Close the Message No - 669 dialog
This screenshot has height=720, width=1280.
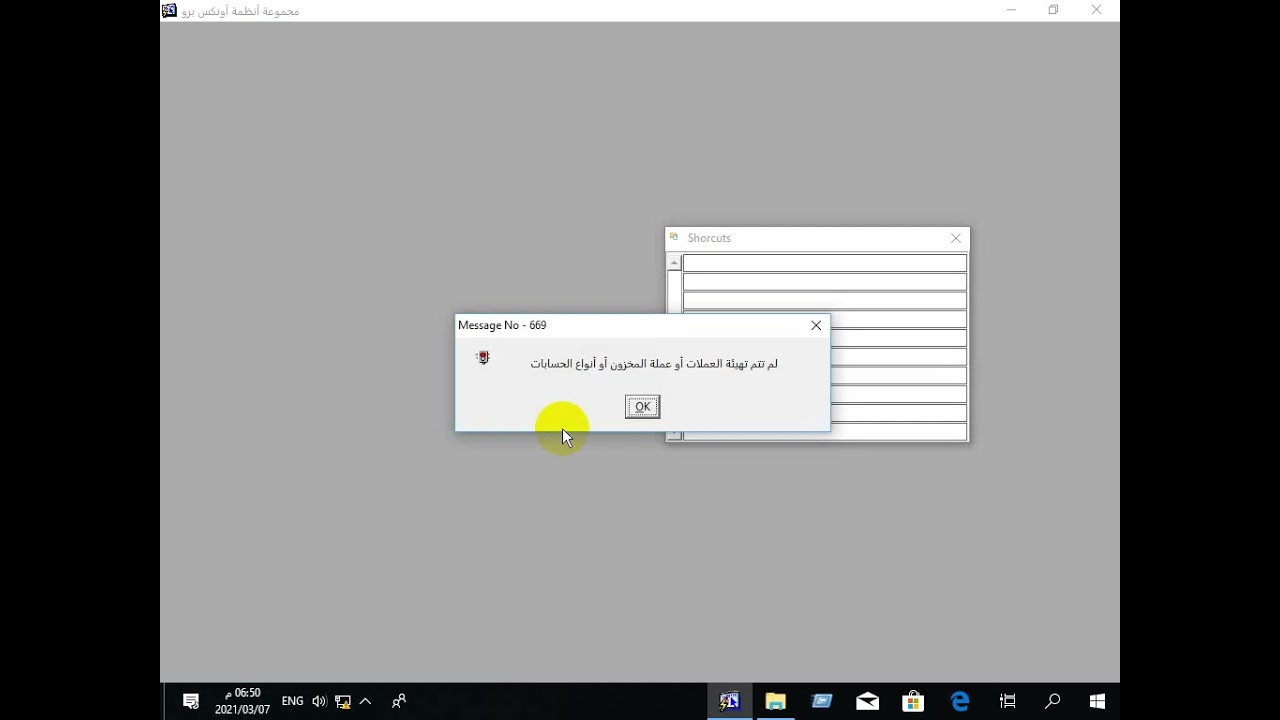(x=816, y=325)
